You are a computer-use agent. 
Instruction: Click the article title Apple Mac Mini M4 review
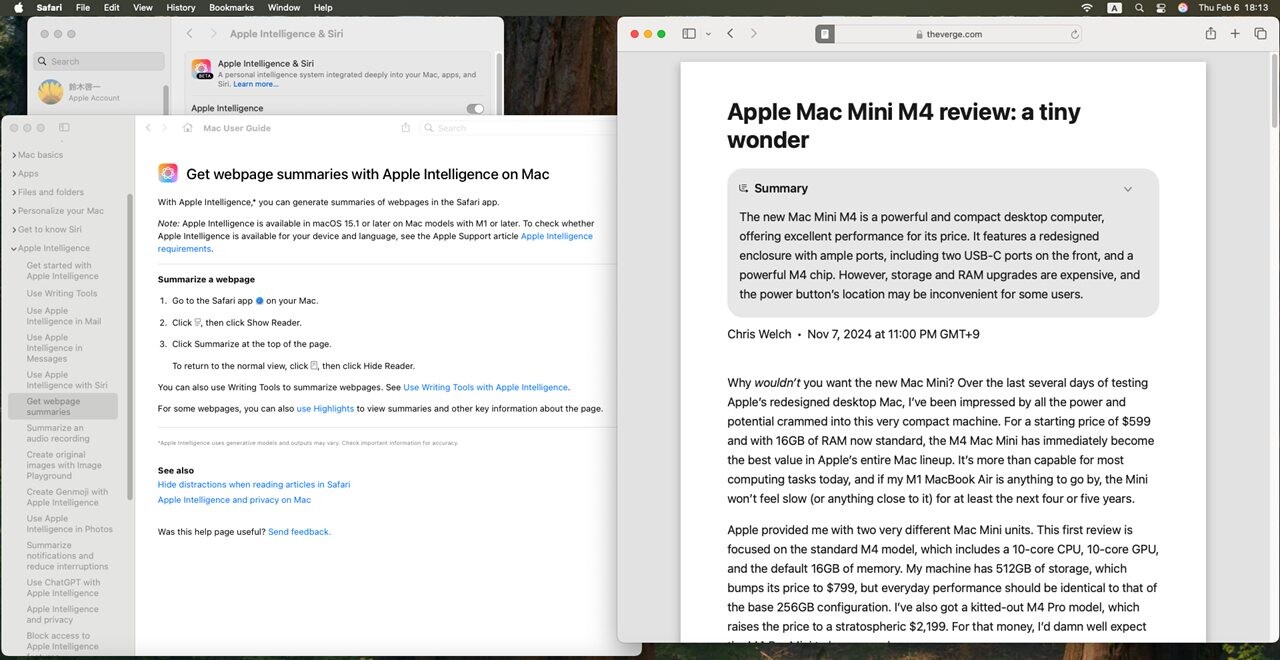(x=903, y=125)
